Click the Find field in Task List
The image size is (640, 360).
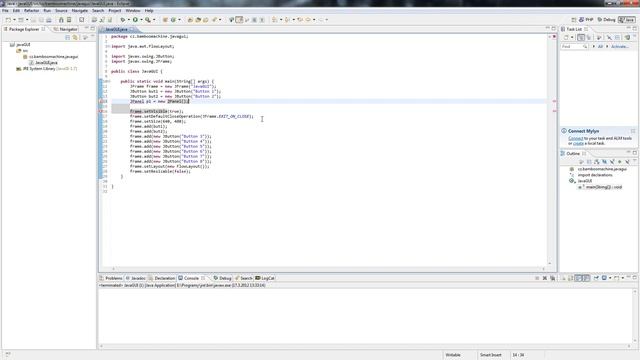pyautogui.click(x=574, y=47)
